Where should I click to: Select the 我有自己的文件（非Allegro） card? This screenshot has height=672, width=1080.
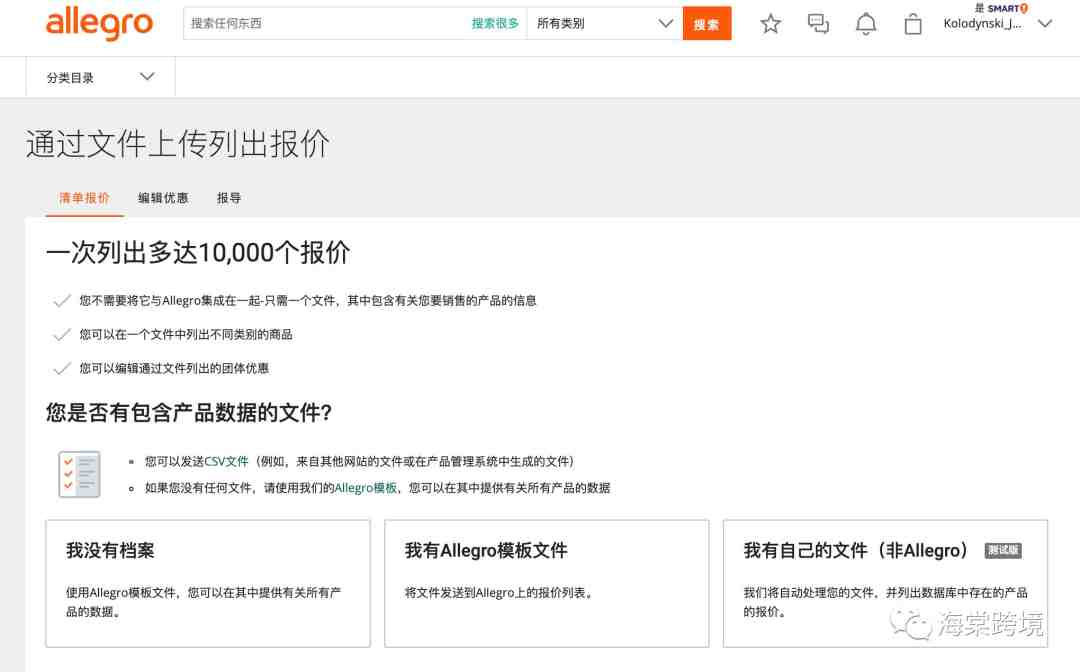tap(885, 583)
